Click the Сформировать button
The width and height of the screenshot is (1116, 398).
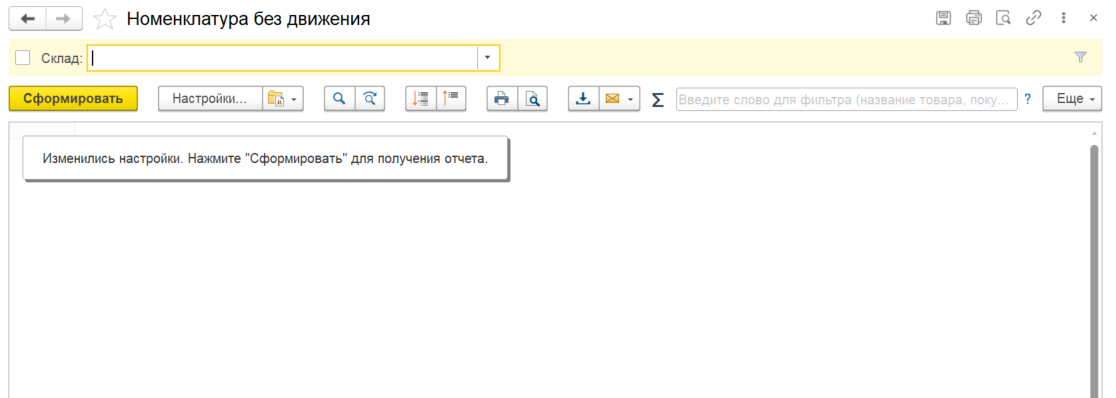point(73,99)
